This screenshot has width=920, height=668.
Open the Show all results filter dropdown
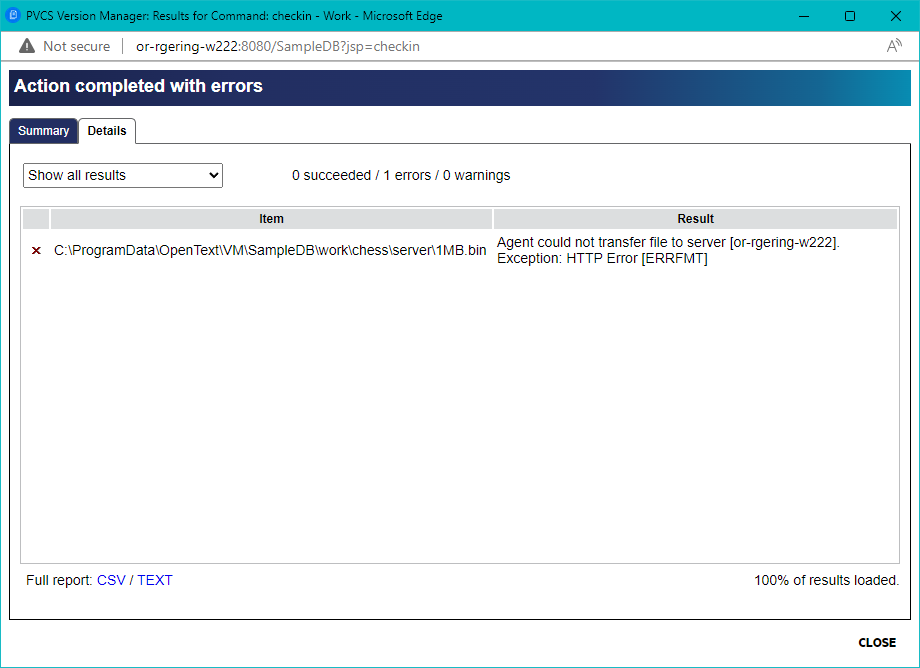click(x=122, y=175)
